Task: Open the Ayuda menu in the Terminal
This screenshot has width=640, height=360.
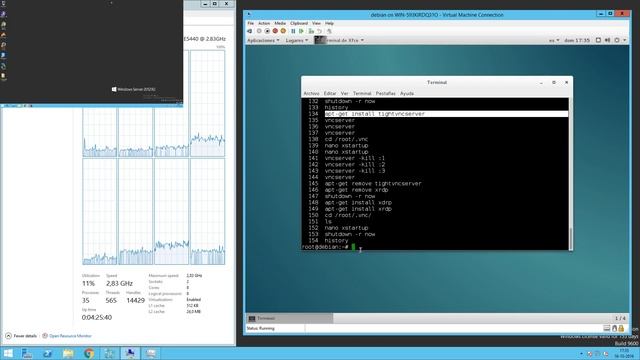Action: (x=407, y=93)
